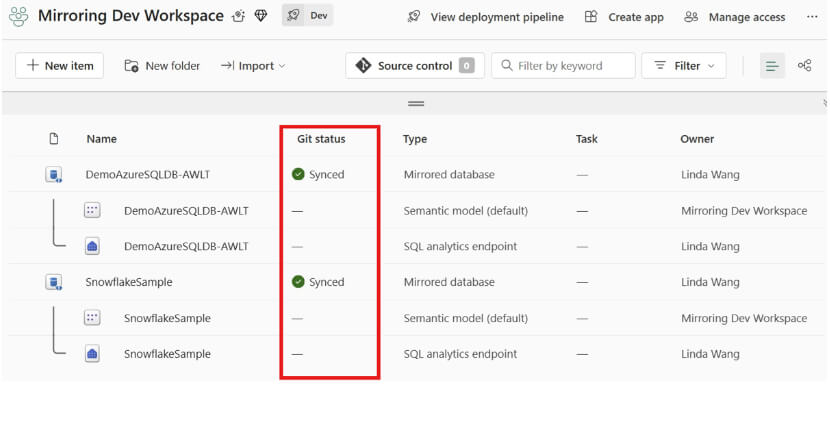This screenshot has height=446, width=830.
Task: Switch to list view layout
Action: [772, 66]
